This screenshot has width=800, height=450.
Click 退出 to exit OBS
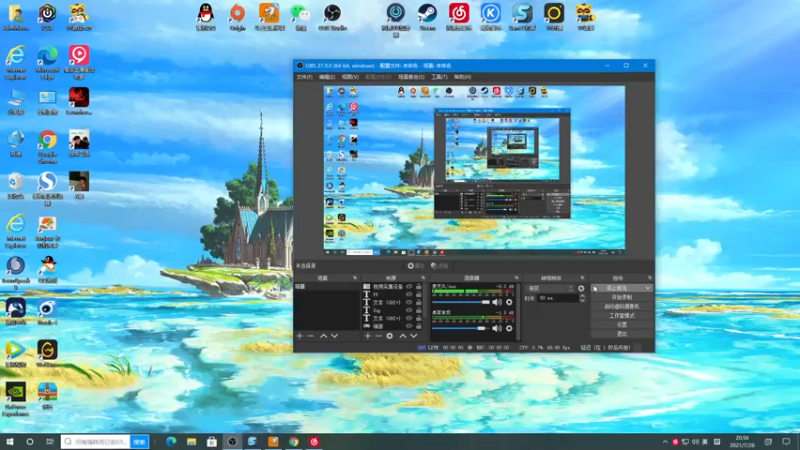coord(622,334)
